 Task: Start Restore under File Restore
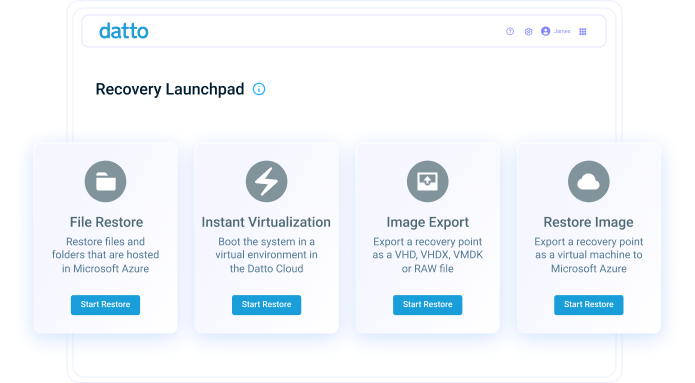click(105, 305)
